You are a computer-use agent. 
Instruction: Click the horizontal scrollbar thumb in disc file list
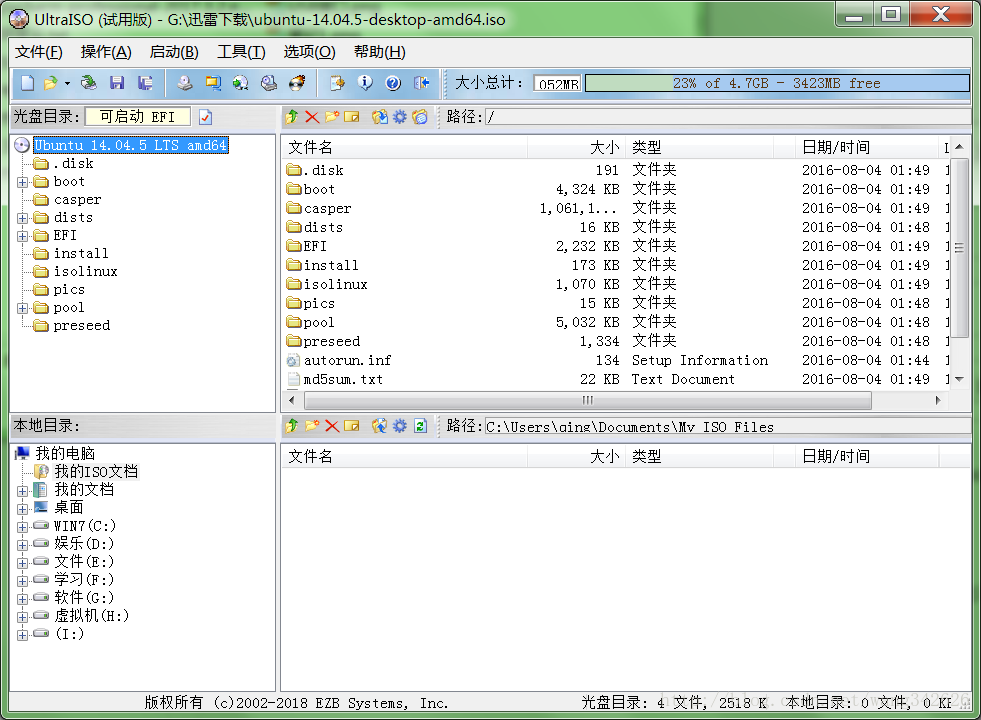click(587, 400)
